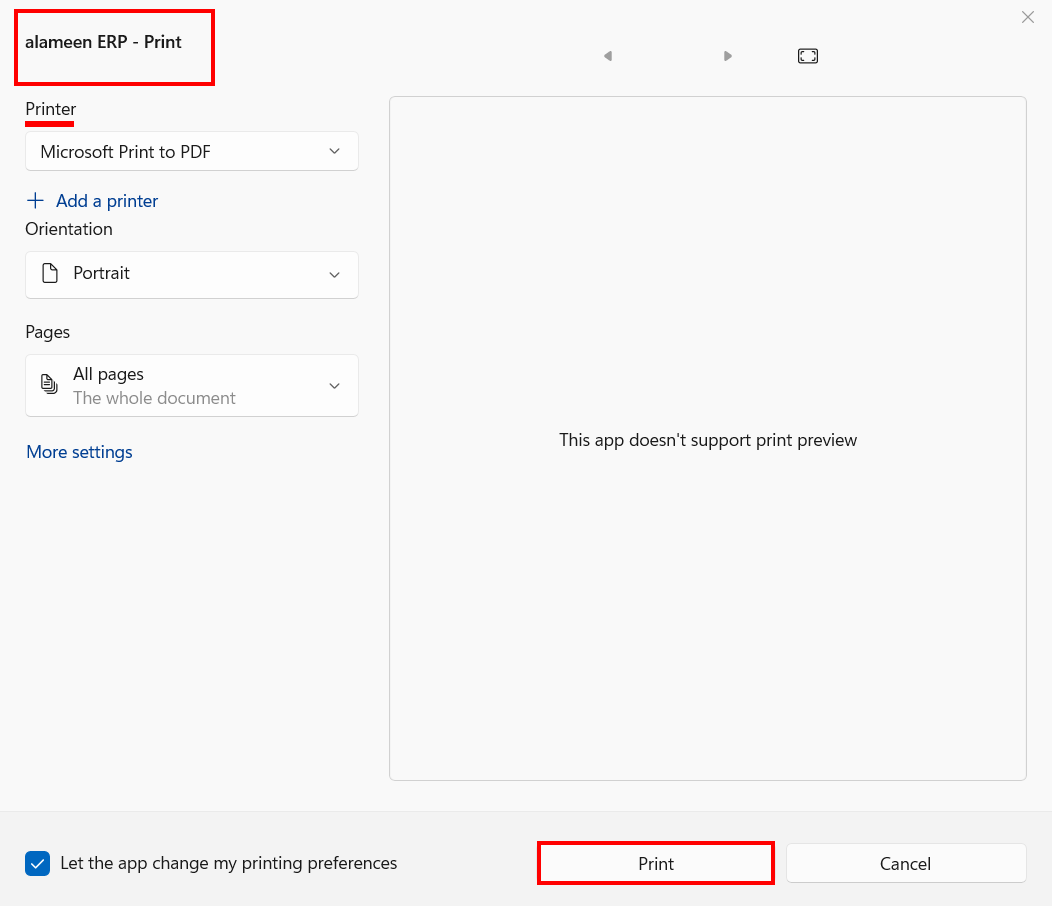Cancel the print dialog
1052x906 pixels.
point(905,864)
